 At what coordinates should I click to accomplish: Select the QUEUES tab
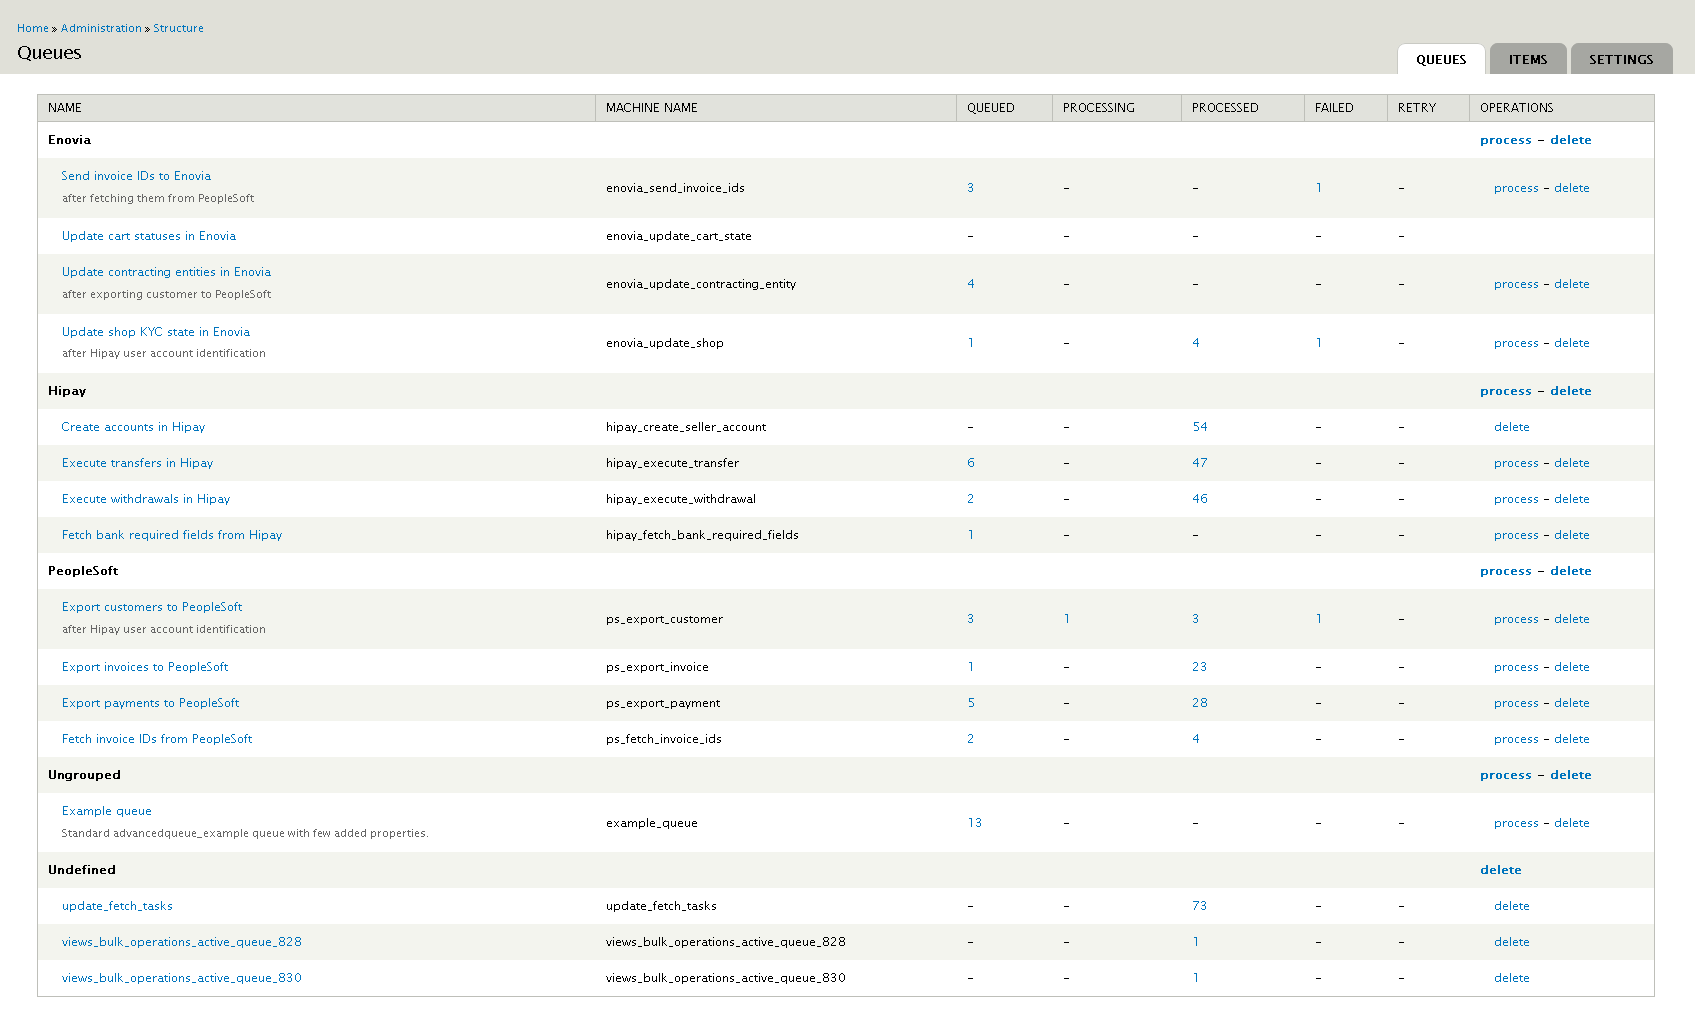1441,59
